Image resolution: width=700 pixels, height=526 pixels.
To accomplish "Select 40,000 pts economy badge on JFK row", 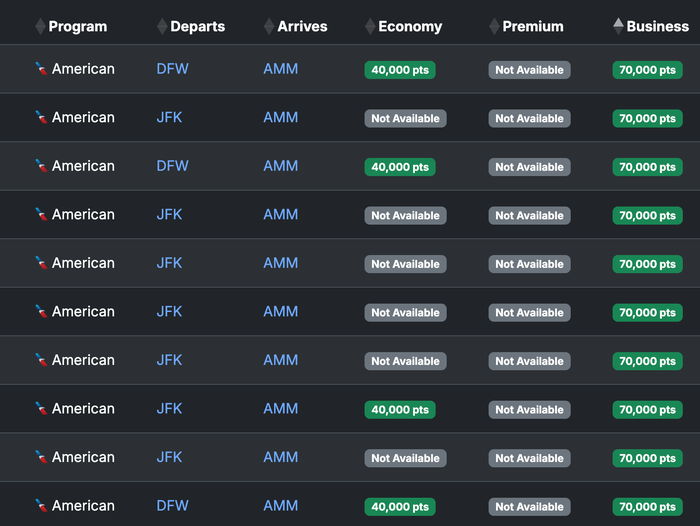I will (400, 409).
